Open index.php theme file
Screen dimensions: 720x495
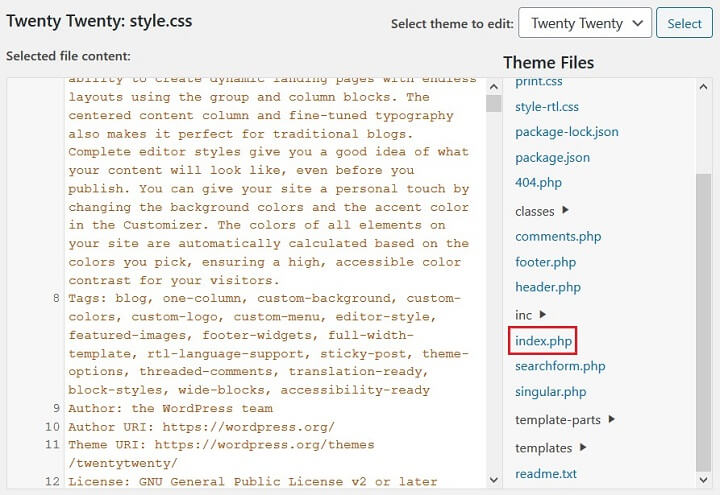coord(543,341)
